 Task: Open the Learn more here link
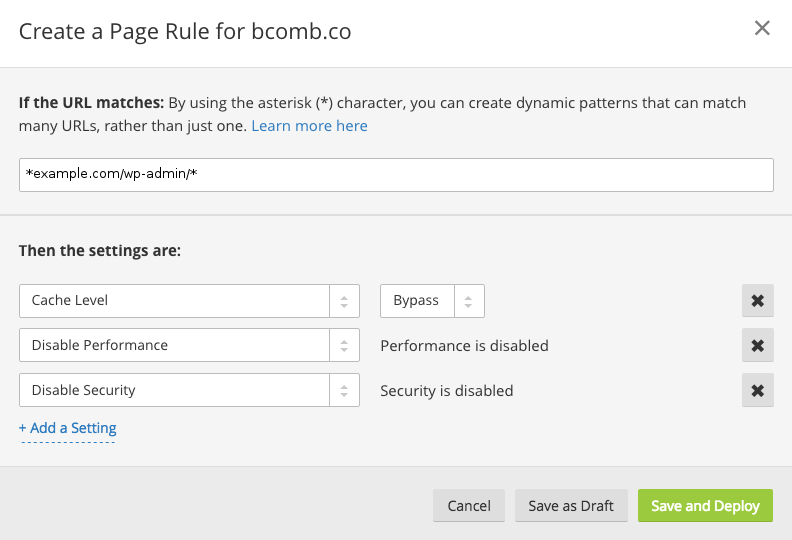(309, 126)
